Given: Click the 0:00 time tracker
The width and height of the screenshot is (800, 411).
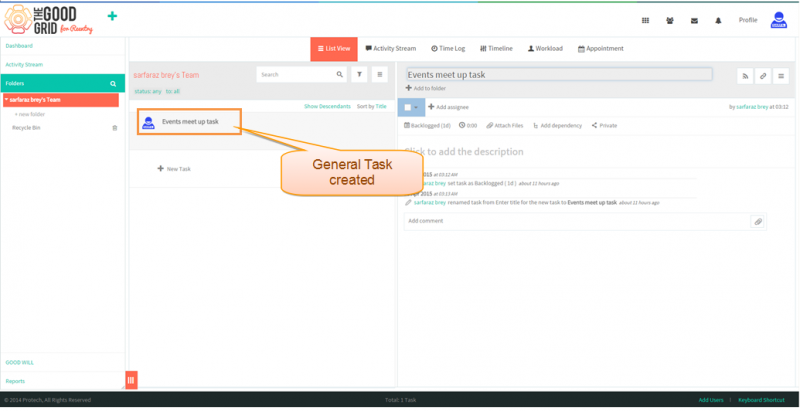Looking at the screenshot, I should (x=468, y=125).
